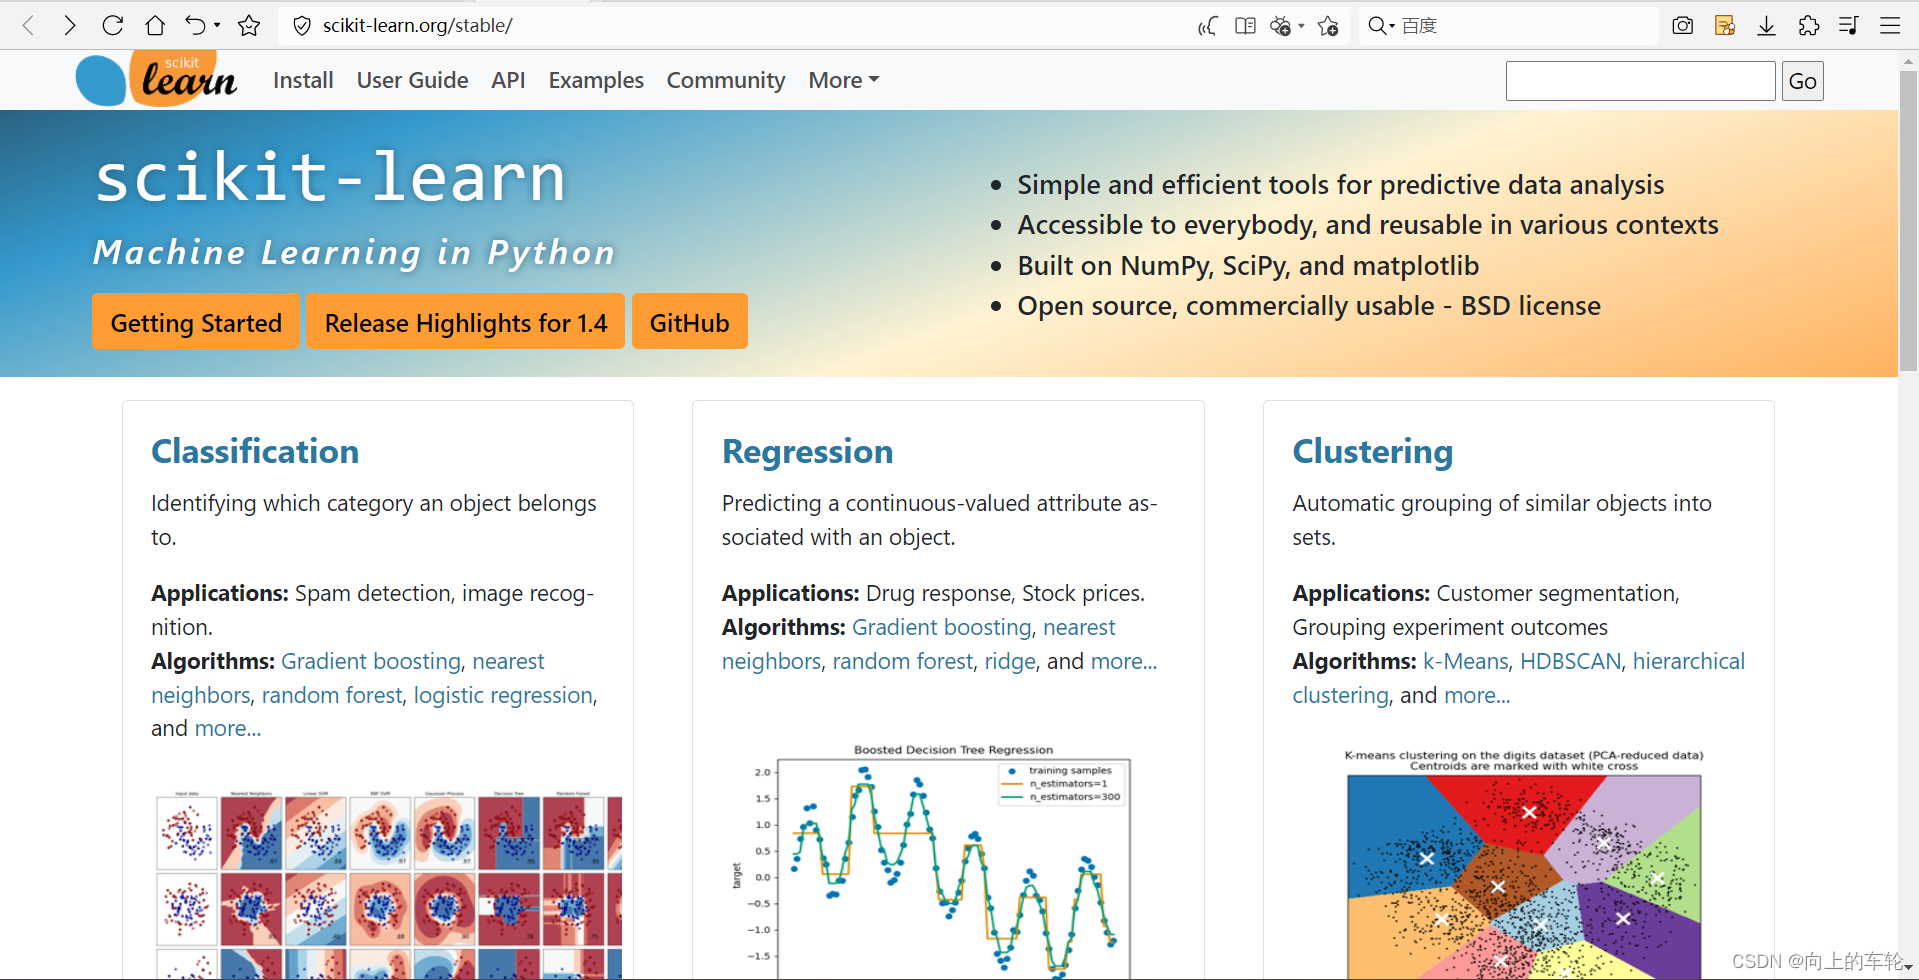Image resolution: width=1919 pixels, height=980 pixels.
Task: Open the Community nav item
Action: pyautogui.click(x=726, y=80)
